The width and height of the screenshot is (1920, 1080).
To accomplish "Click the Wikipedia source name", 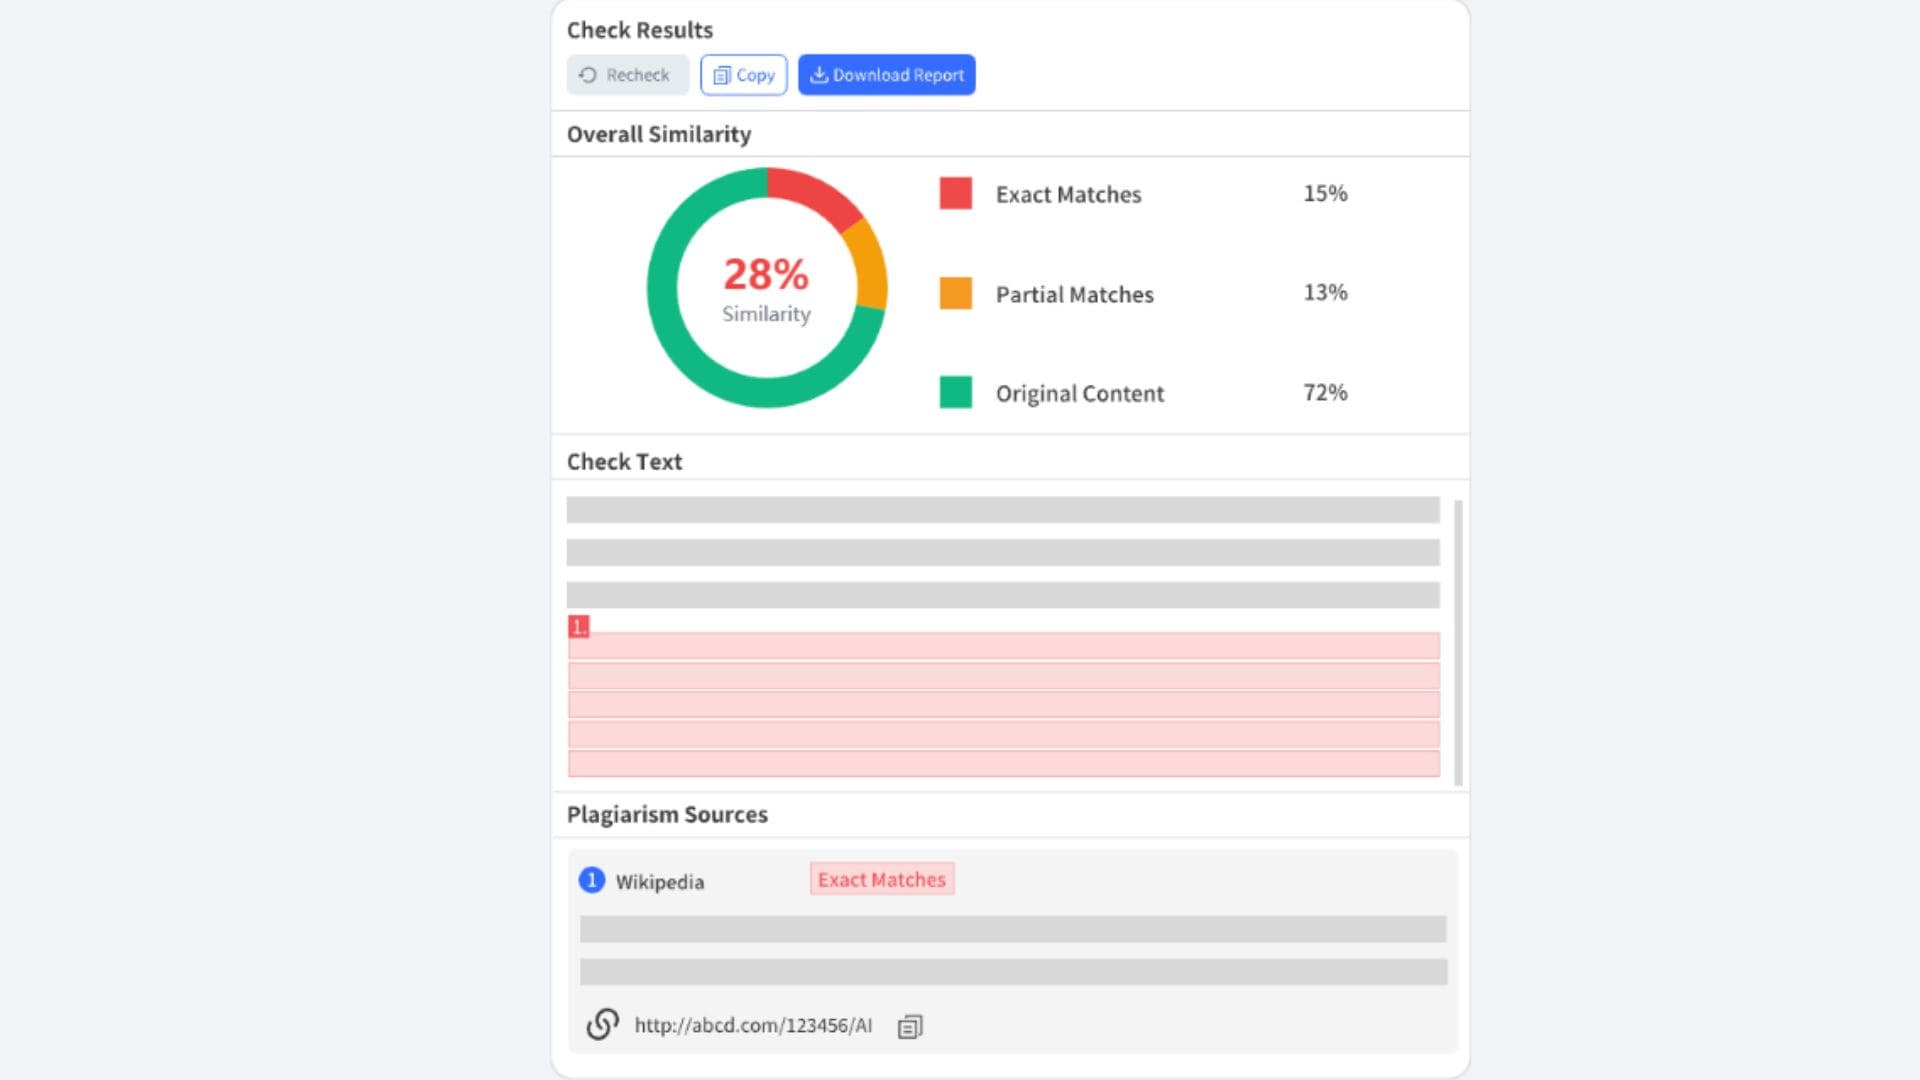I will tap(659, 882).
